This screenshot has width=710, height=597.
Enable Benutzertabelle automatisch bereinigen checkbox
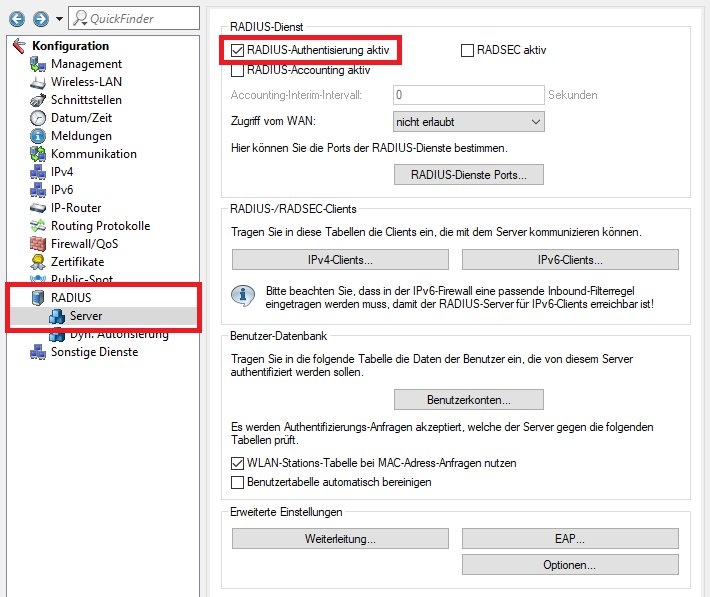click(x=237, y=482)
